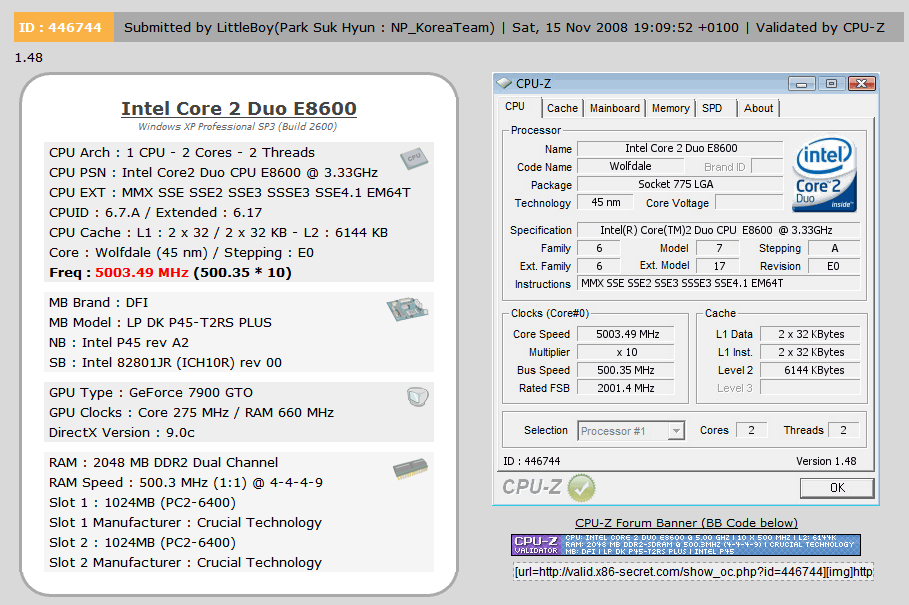Click the Name field Intel Core 2 Duo E8600
The width and height of the screenshot is (909, 605).
click(681, 148)
